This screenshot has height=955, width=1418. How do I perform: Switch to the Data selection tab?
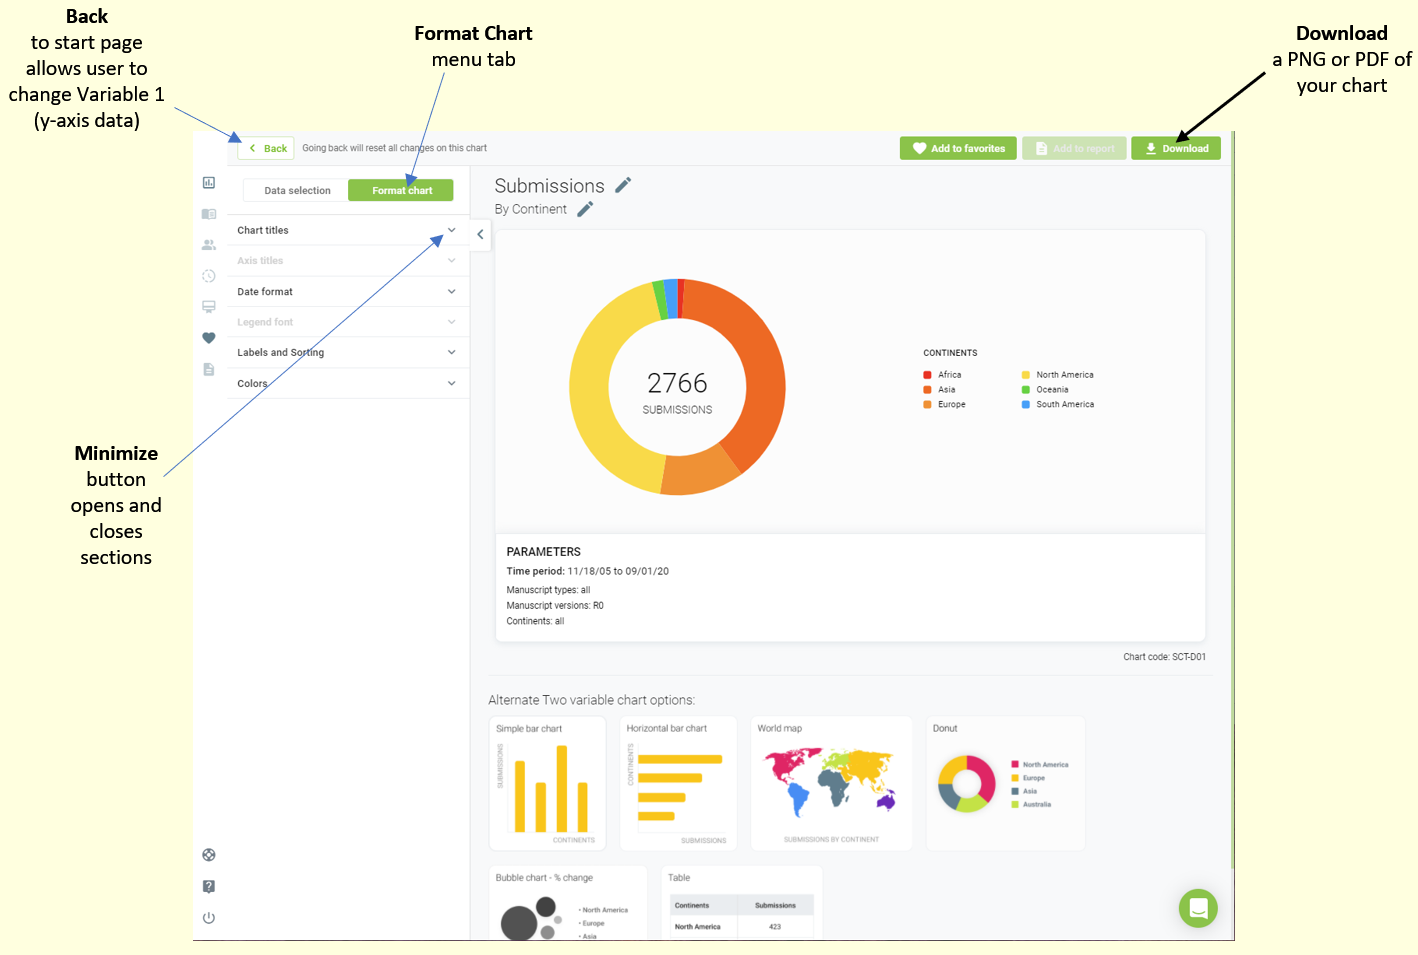pos(297,190)
